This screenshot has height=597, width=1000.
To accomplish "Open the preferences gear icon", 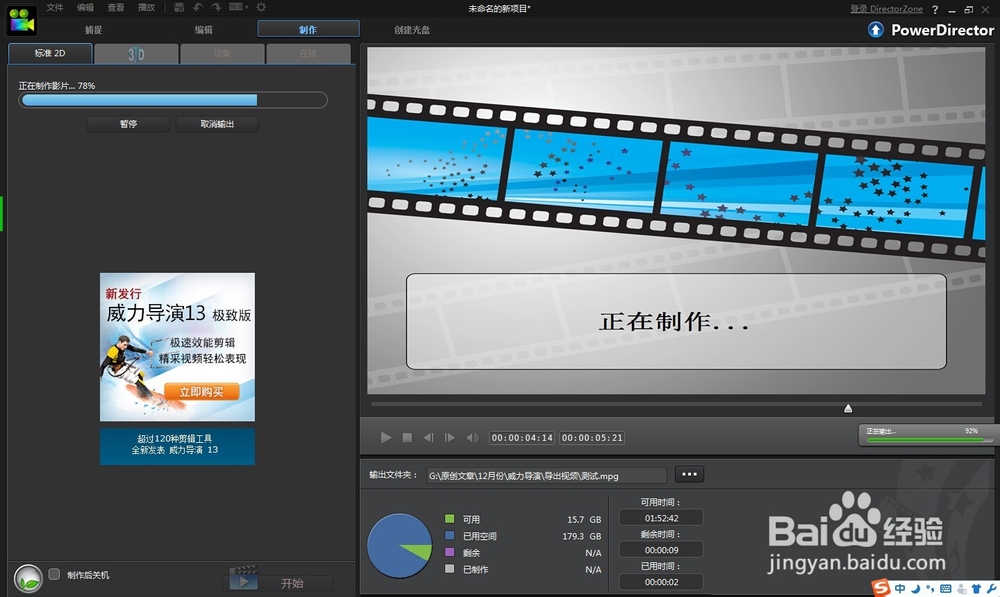I will coord(261,7).
